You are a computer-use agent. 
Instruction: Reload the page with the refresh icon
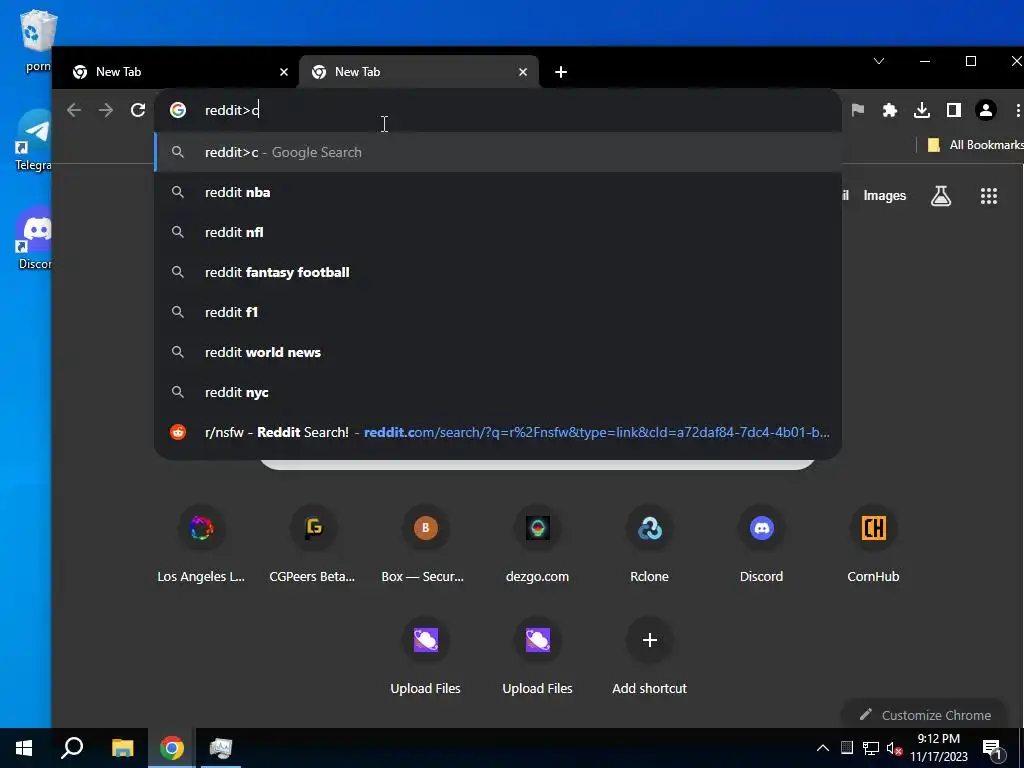(138, 110)
